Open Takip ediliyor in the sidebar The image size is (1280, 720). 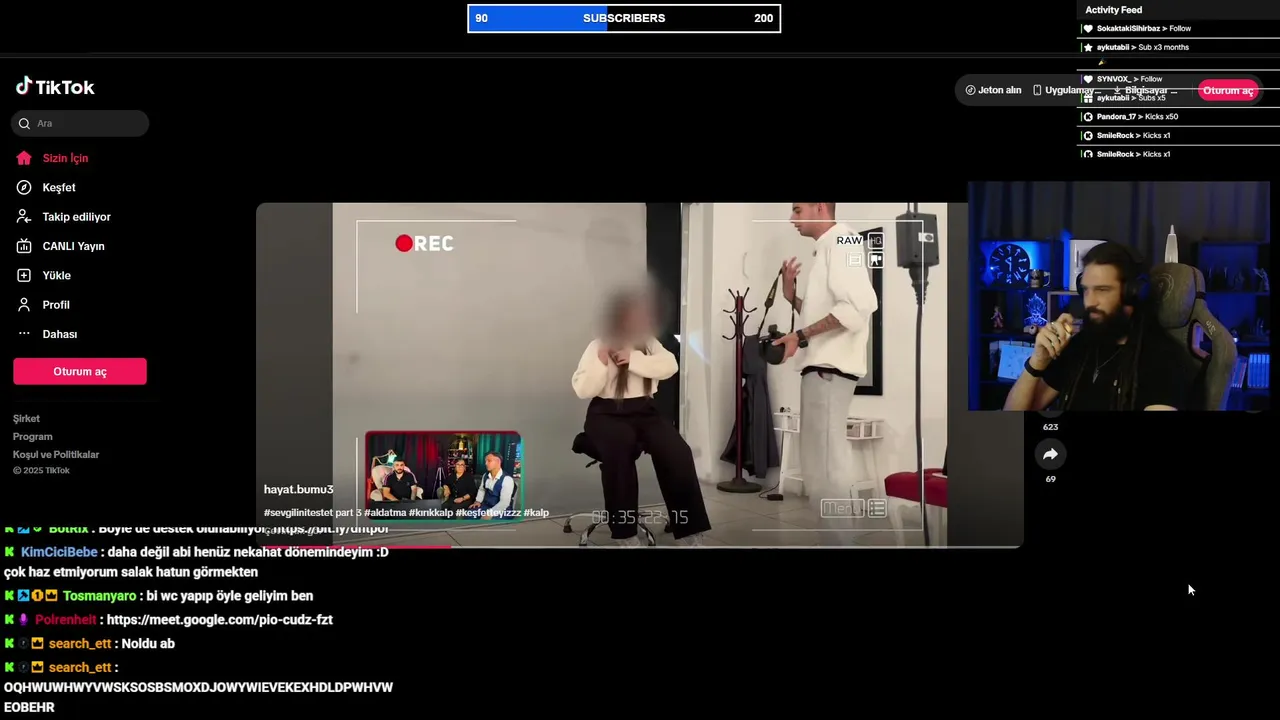[x=76, y=217]
